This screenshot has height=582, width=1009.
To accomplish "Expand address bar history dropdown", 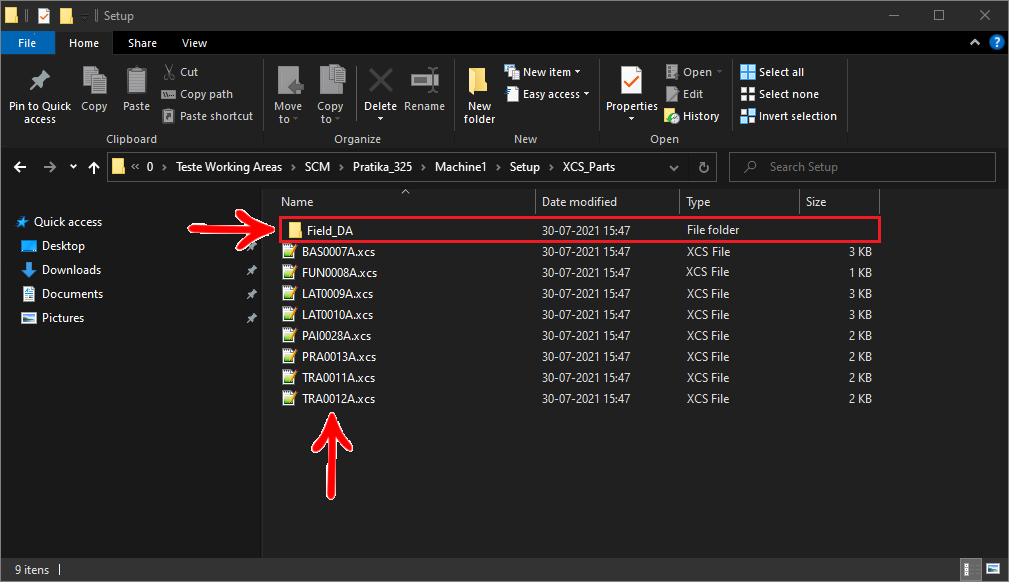I will (674, 167).
